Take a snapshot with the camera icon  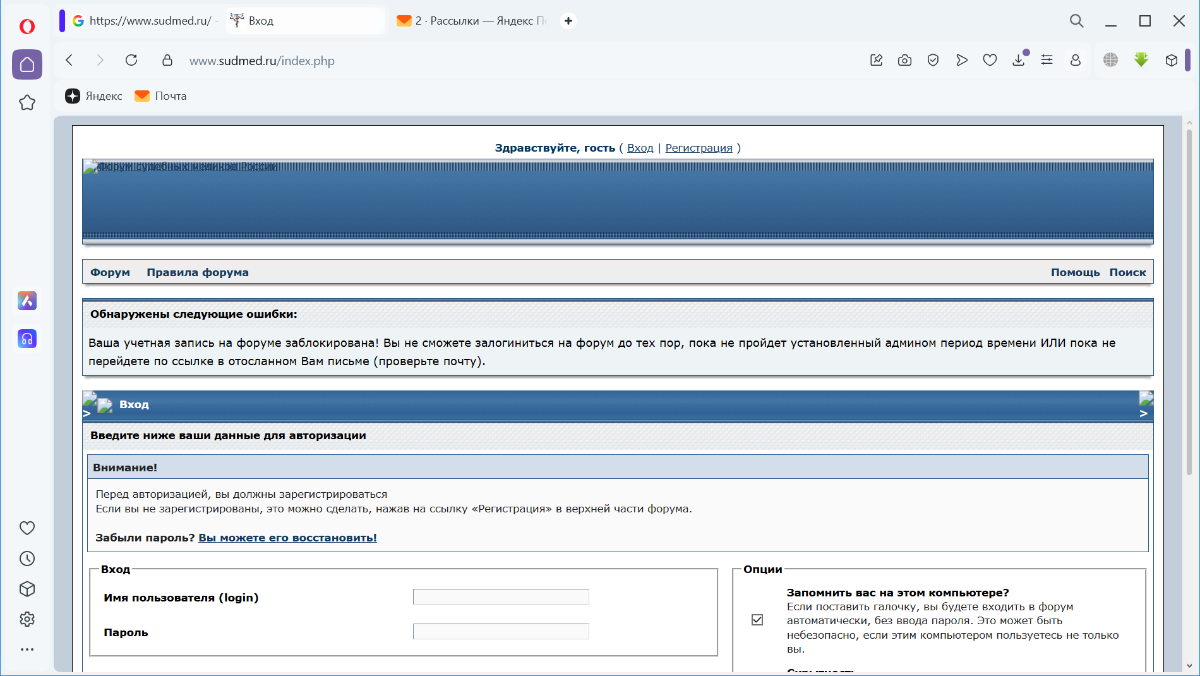pyautogui.click(x=904, y=60)
